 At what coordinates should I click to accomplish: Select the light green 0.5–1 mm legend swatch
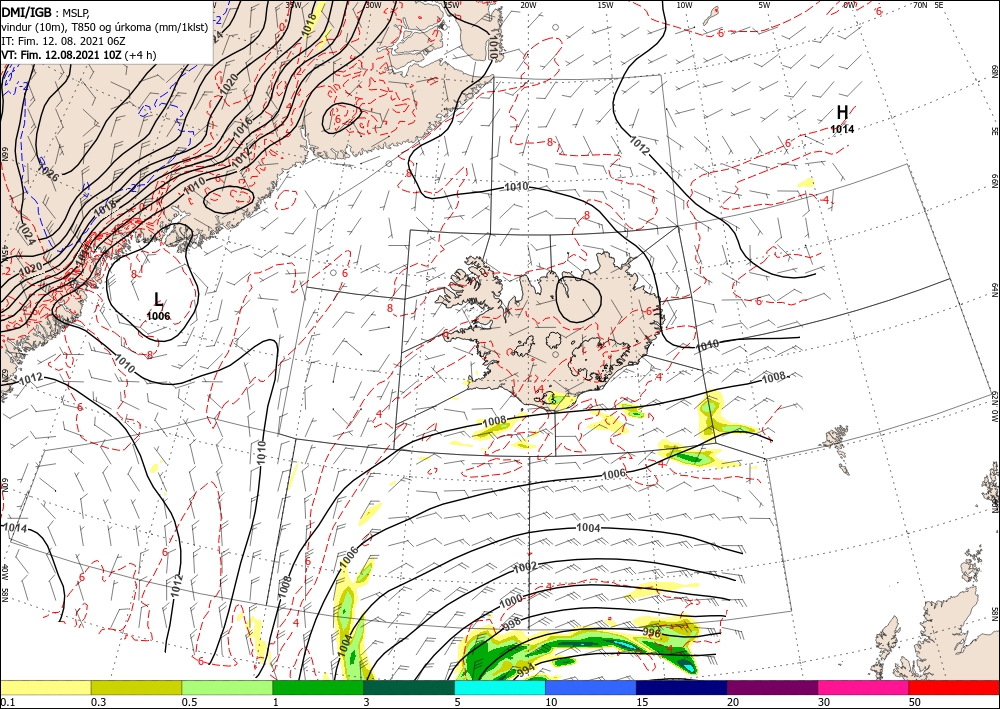[227, 687]
